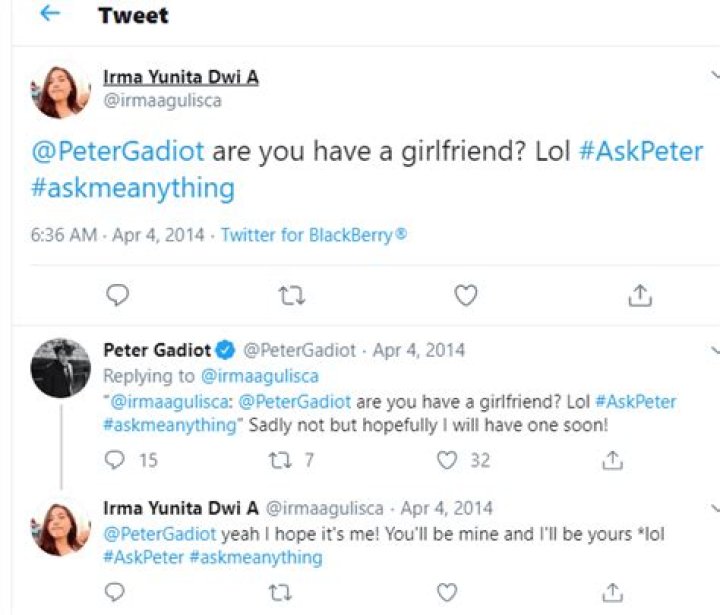720x615 pixels.
Task: Retweet Peter Gadiot's reply
Action: pyautogui.click(x=281, y=460)
